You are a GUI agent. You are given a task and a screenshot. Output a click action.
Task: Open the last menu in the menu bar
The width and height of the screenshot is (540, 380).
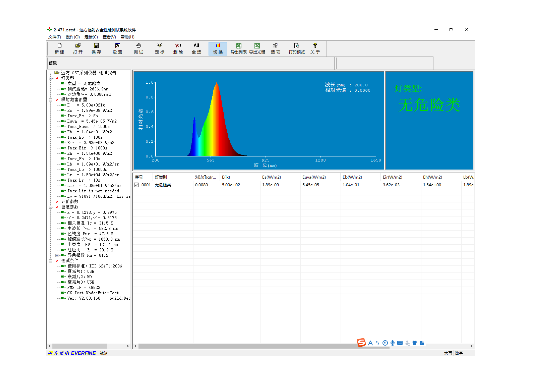tap(127, 37)
